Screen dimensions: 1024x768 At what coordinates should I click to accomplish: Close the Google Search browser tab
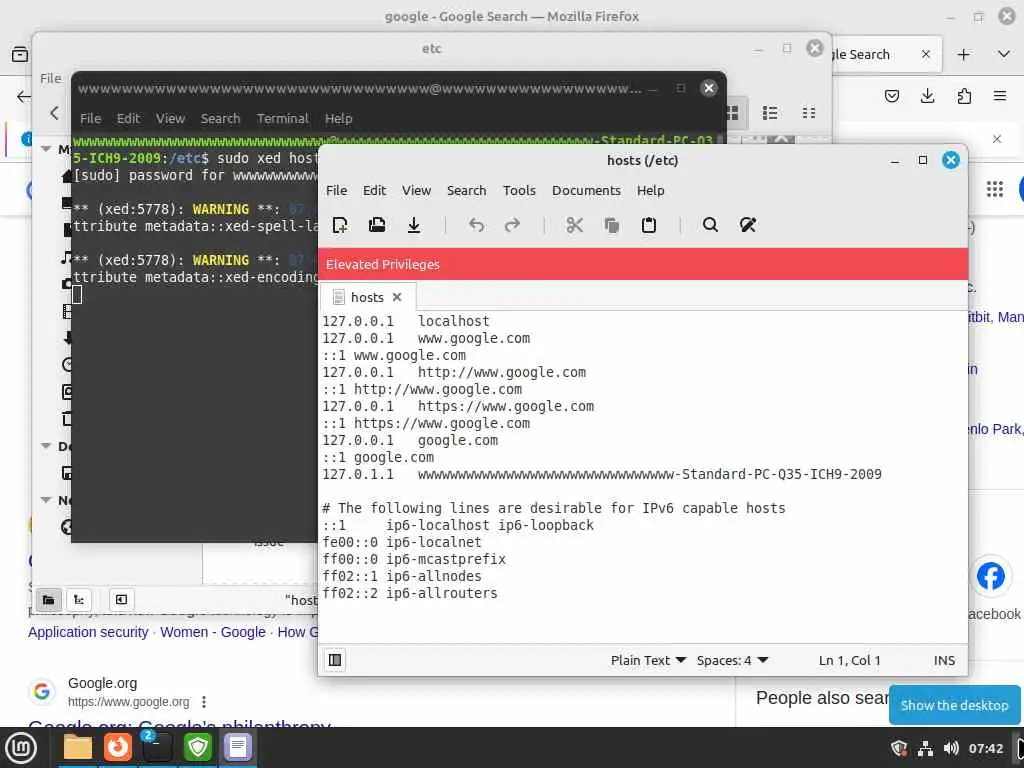(925, 54)
